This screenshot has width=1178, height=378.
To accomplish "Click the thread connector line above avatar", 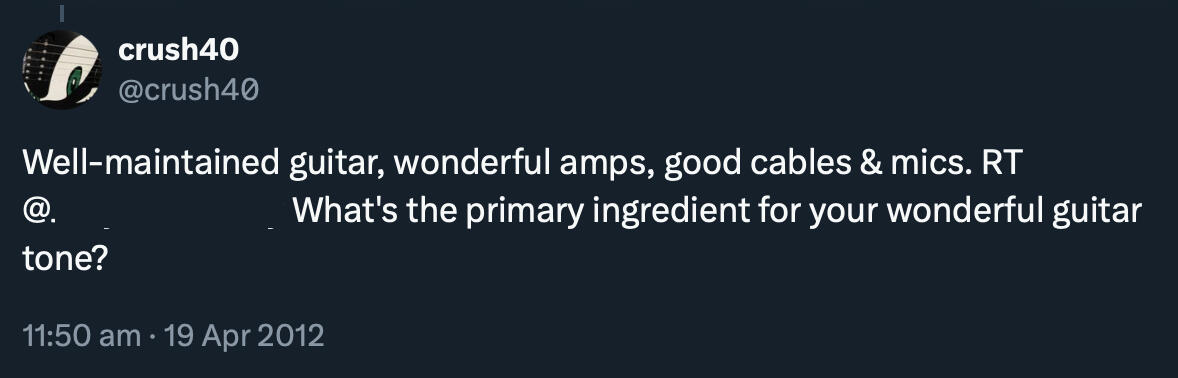I will pyautogui.click(x=62, y=12).
